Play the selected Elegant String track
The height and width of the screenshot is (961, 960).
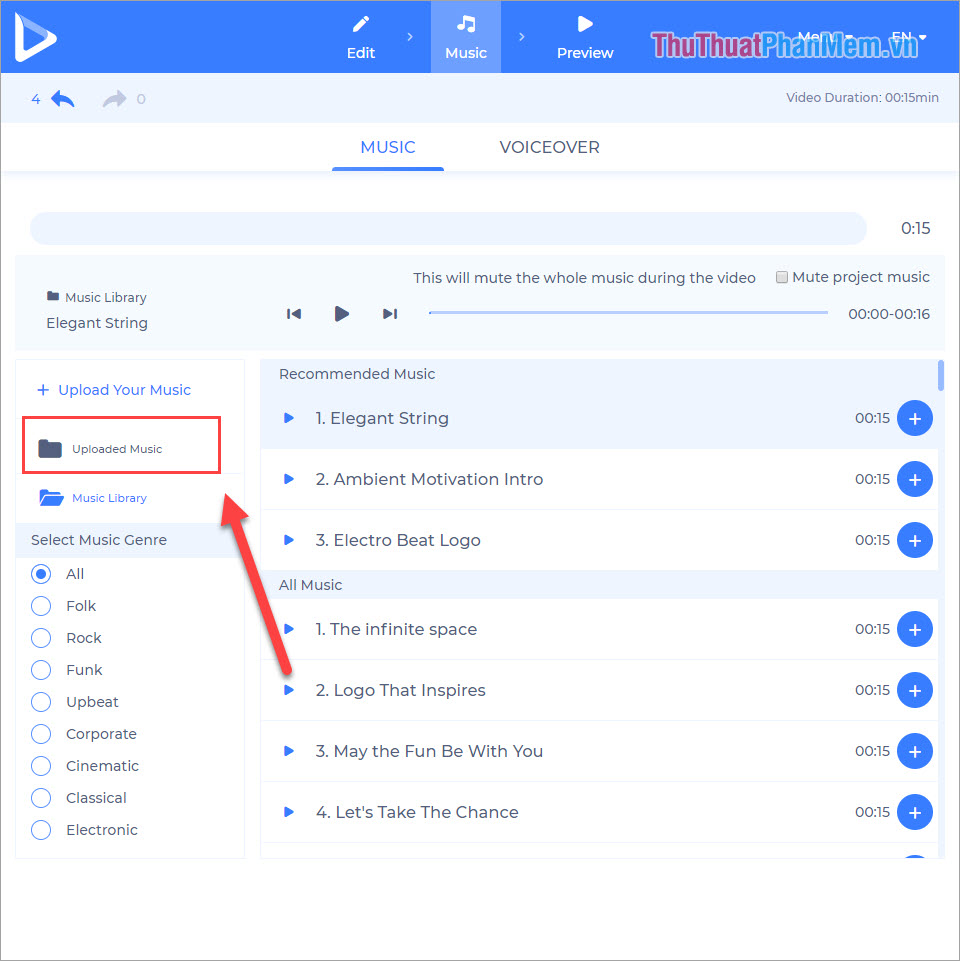(341, 314)
